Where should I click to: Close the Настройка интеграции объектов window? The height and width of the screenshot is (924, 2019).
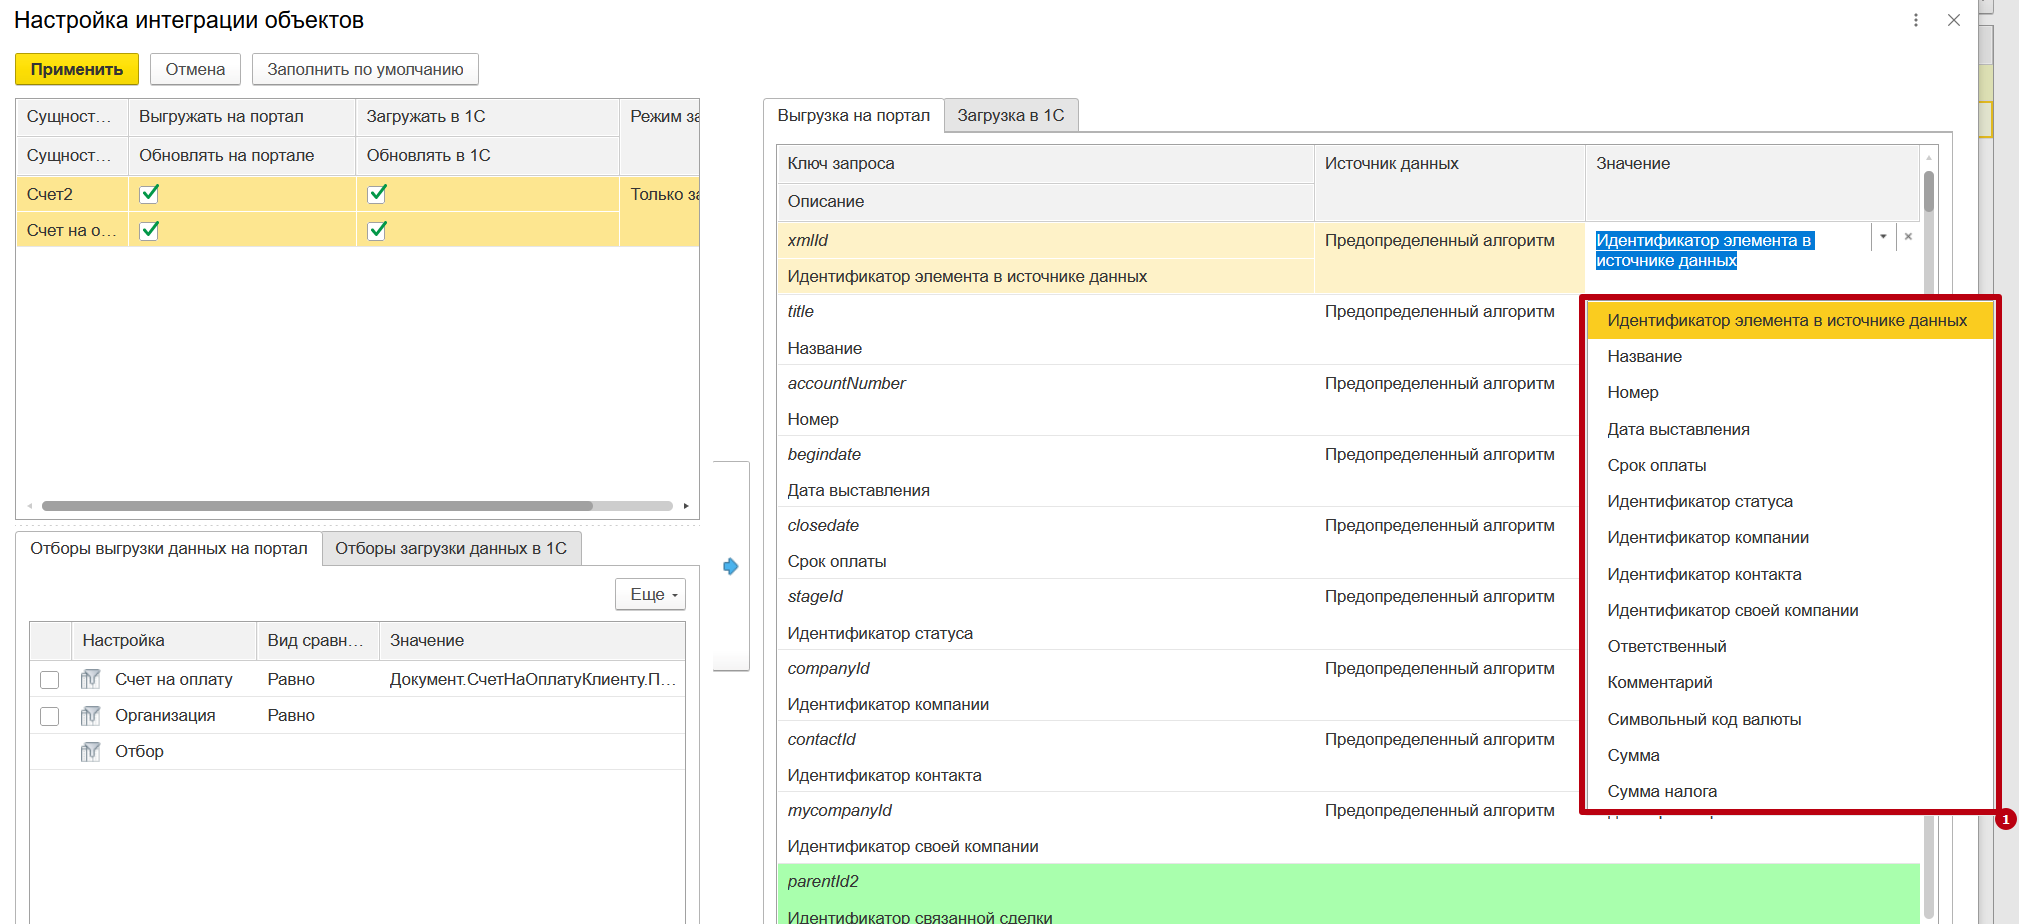point(1953,20)
